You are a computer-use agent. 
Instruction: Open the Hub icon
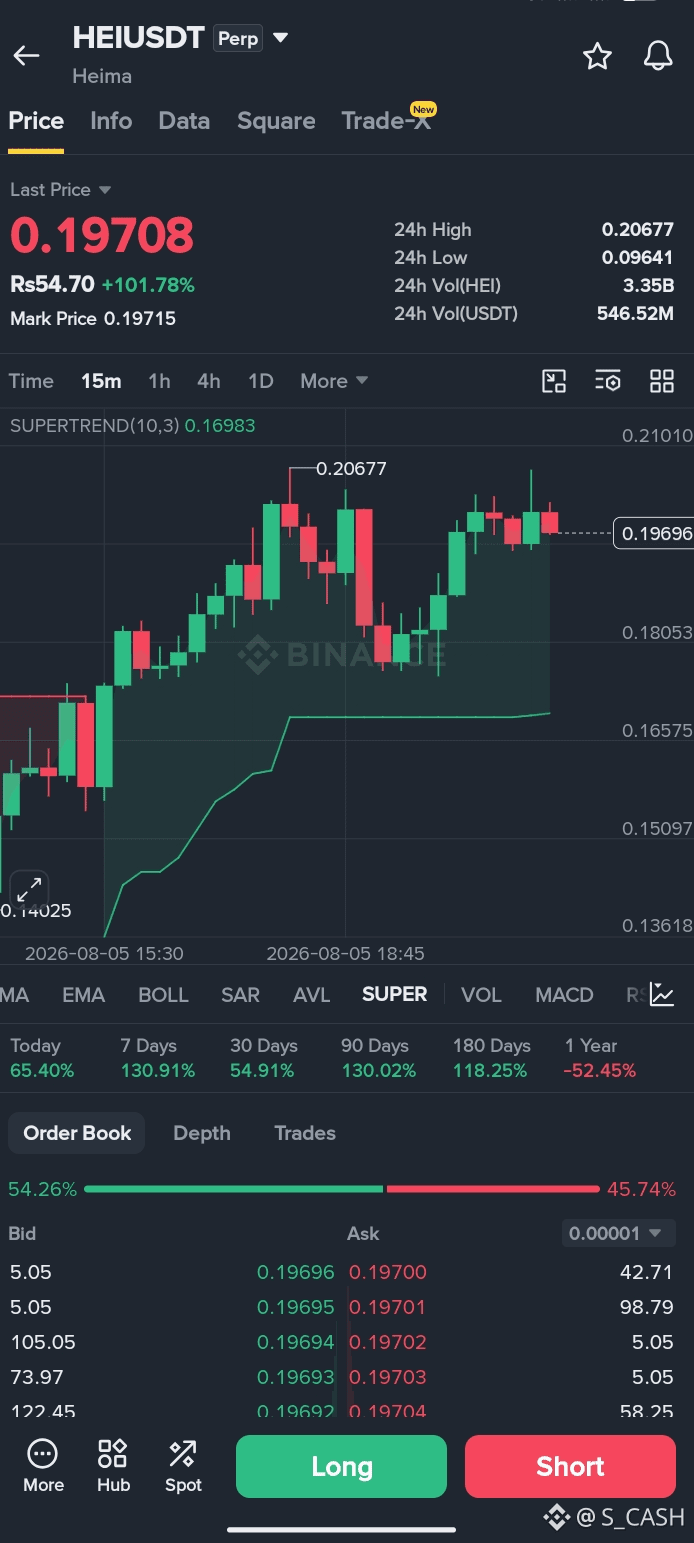click(113, 1466)
